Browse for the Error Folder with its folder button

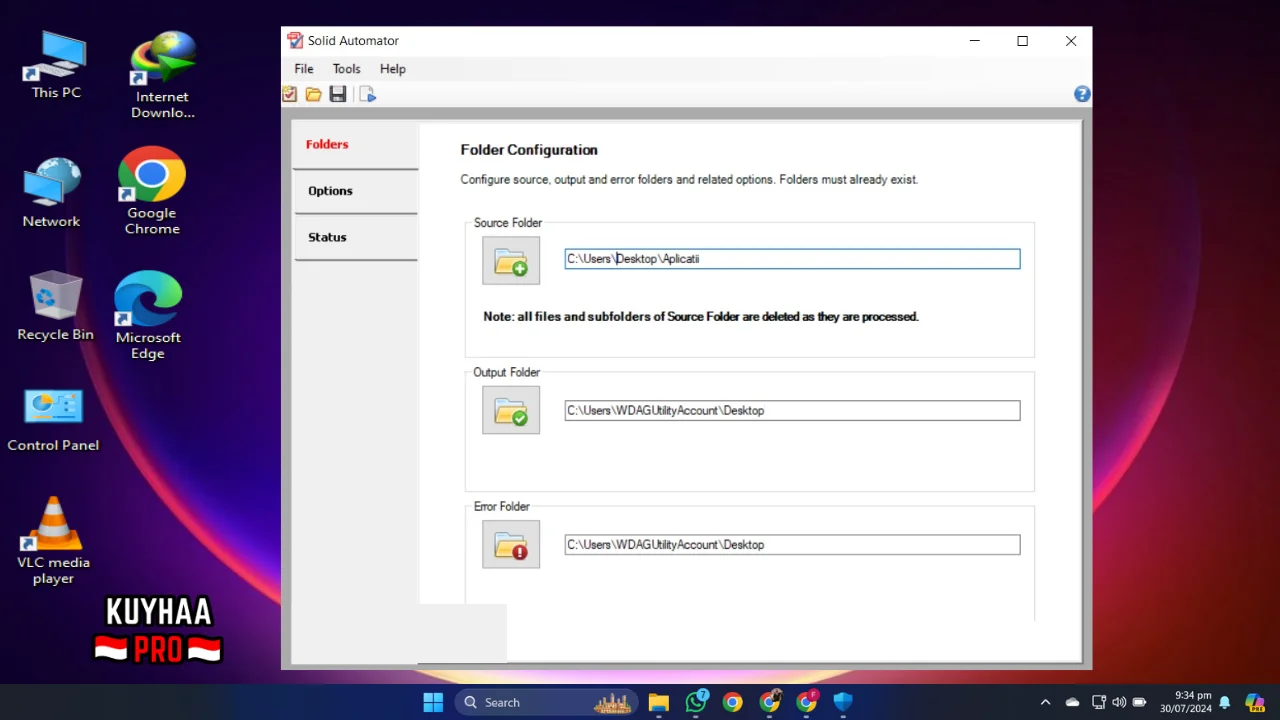tap(511, 544)
